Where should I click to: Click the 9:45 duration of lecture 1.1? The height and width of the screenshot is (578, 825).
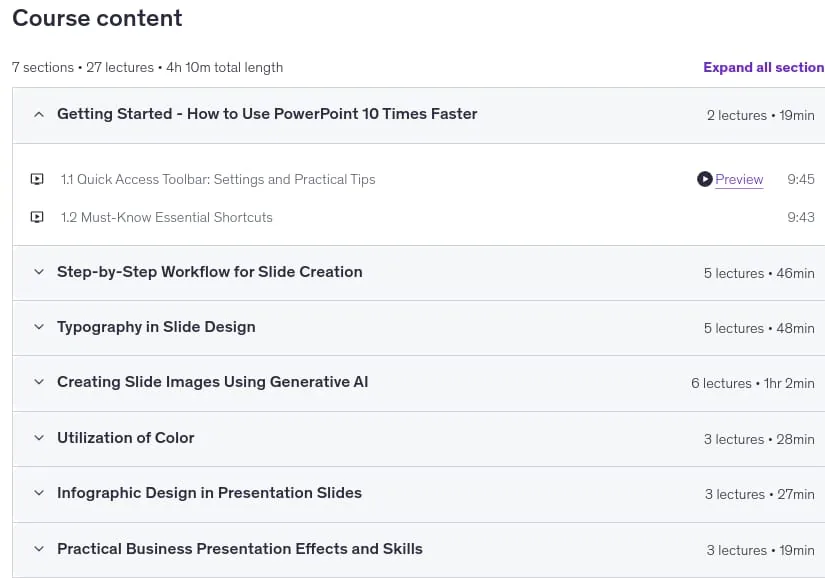(x=801, y=179)
